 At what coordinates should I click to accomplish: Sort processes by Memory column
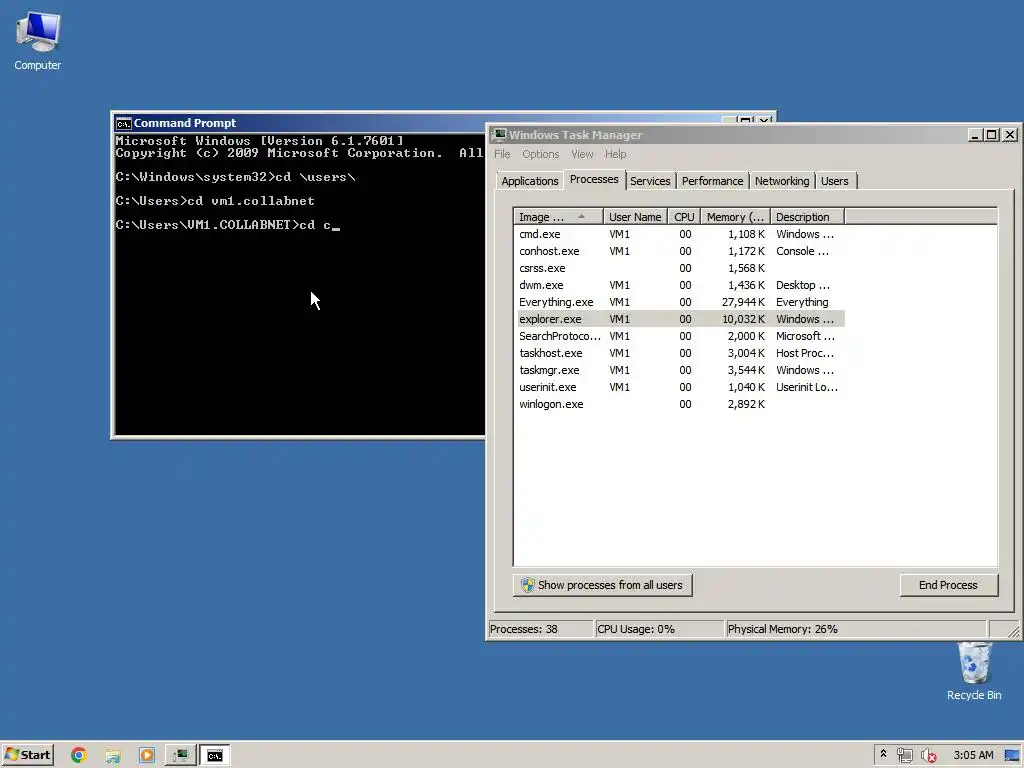pyautogui.click(x=735, y=217)
